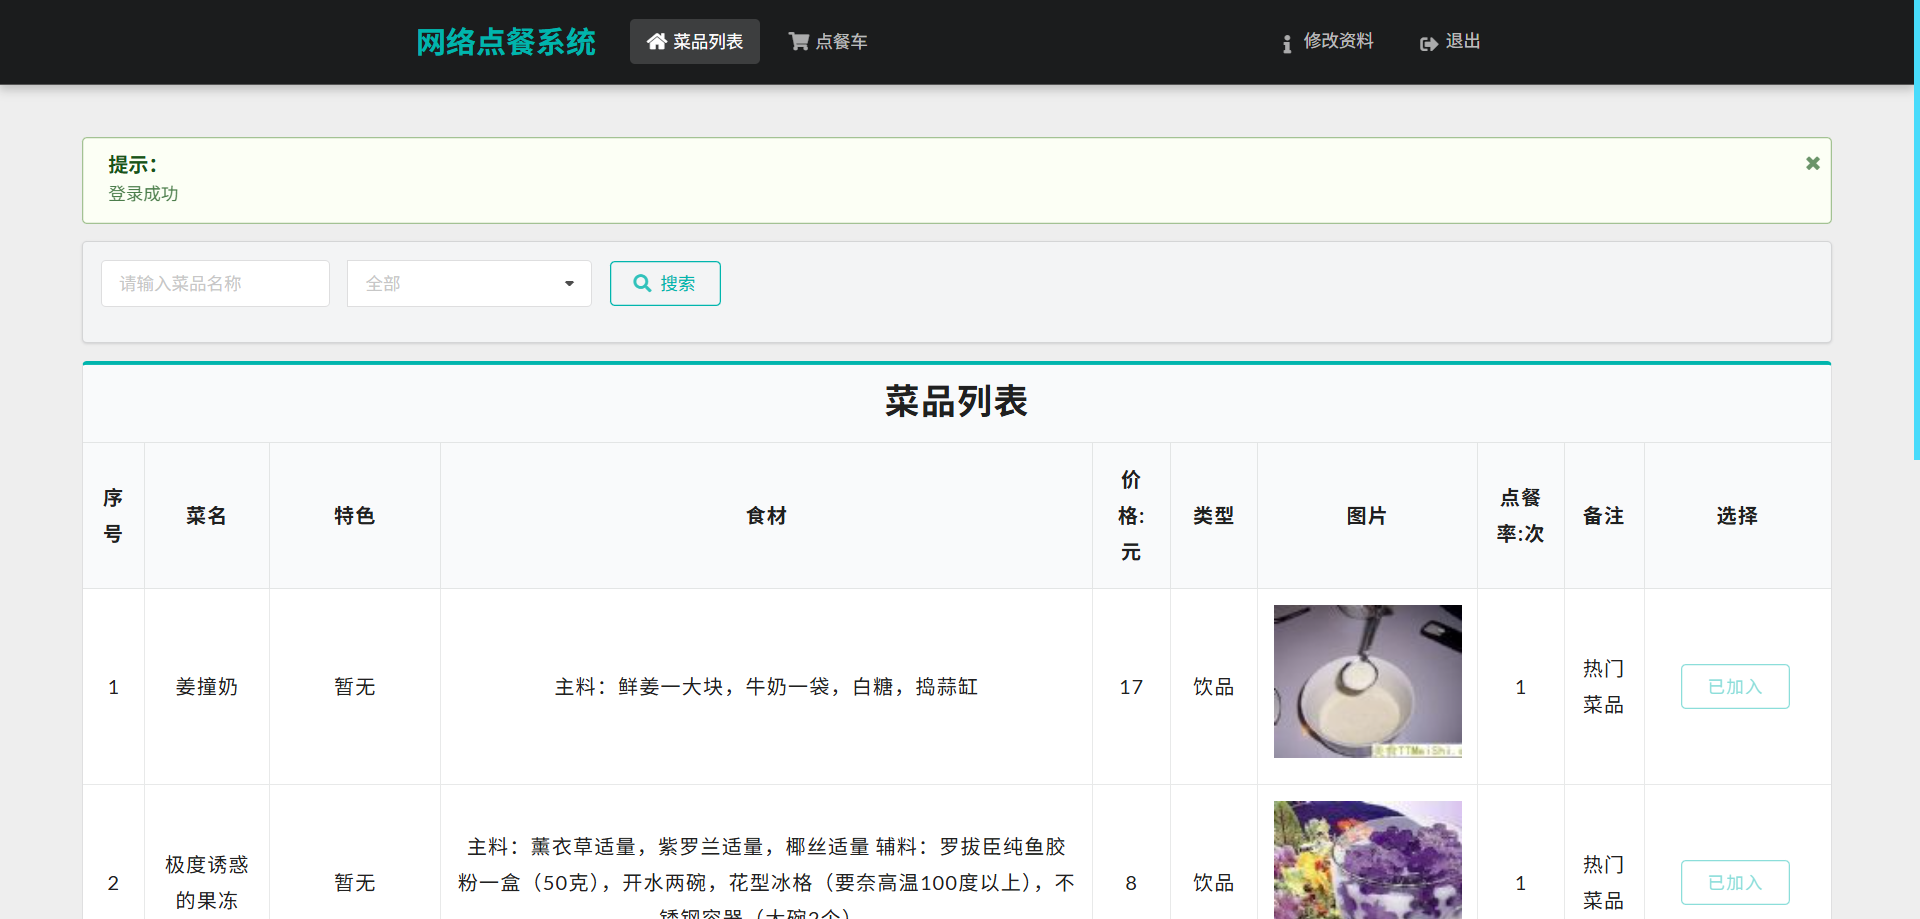Image resolution: width=1920 pixels, height=919 pixels.
Task: Dismiss the 登录成功 alert with the X
Action: tap(1813, 163)
